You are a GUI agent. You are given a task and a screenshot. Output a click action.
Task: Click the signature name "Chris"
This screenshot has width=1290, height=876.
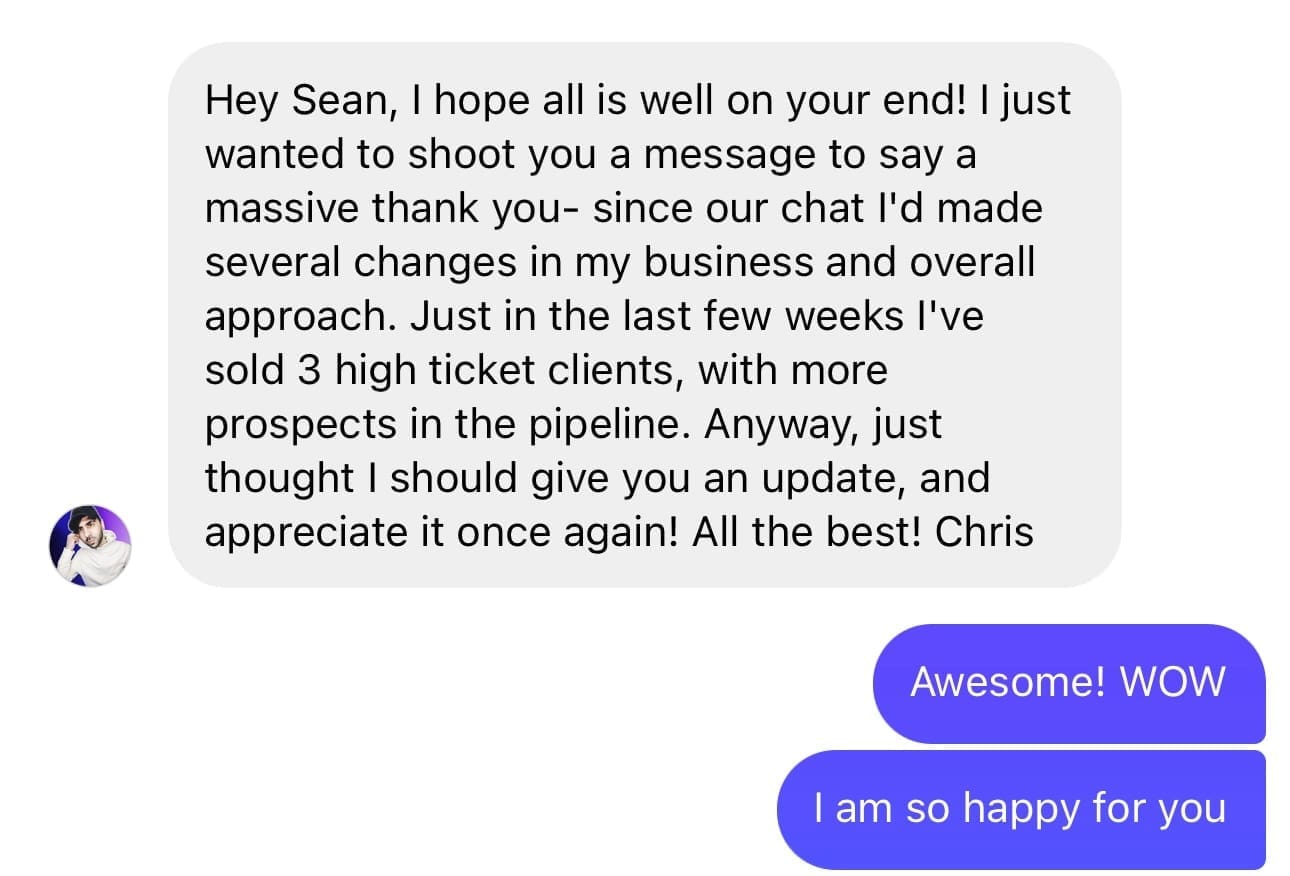click(x=984, y=533)
